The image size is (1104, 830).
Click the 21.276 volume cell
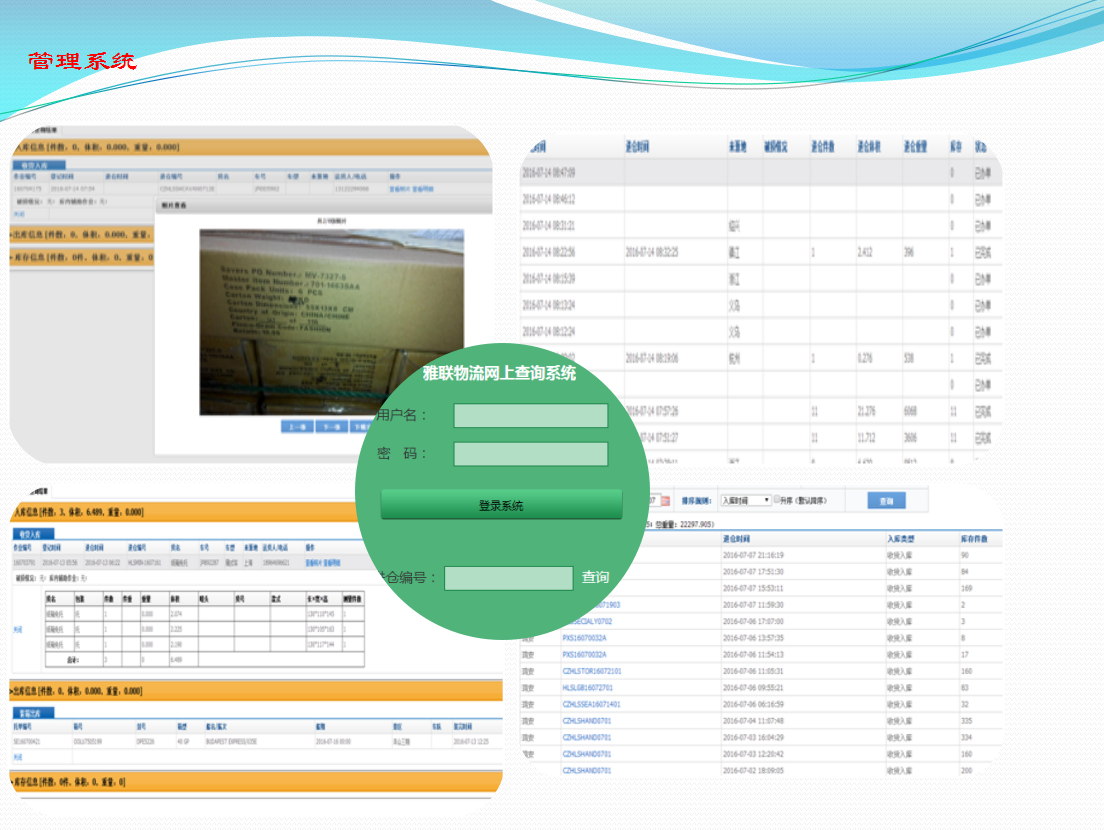coord(867,411)
